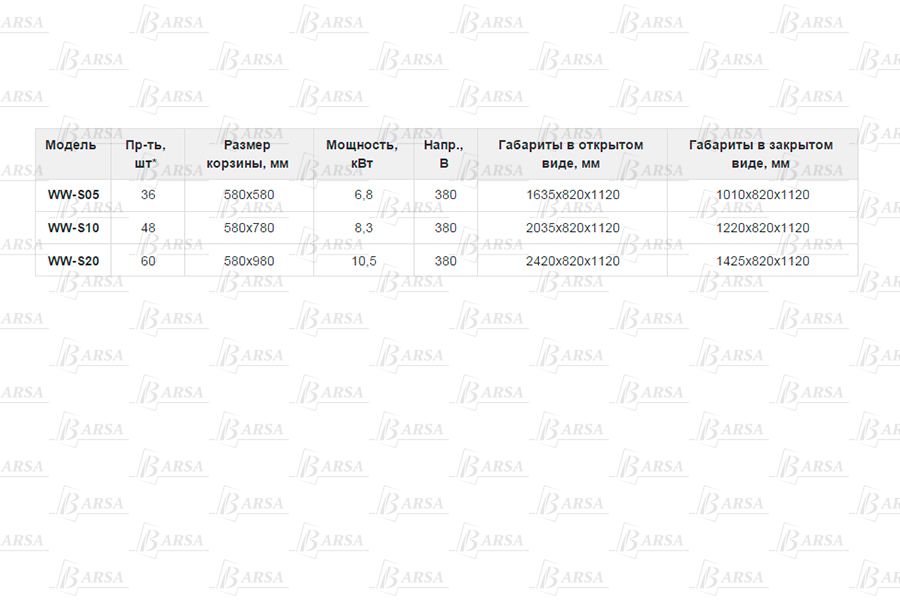Click the 10,5 power value cell
The image size is (900, 600).
(363, 261)
